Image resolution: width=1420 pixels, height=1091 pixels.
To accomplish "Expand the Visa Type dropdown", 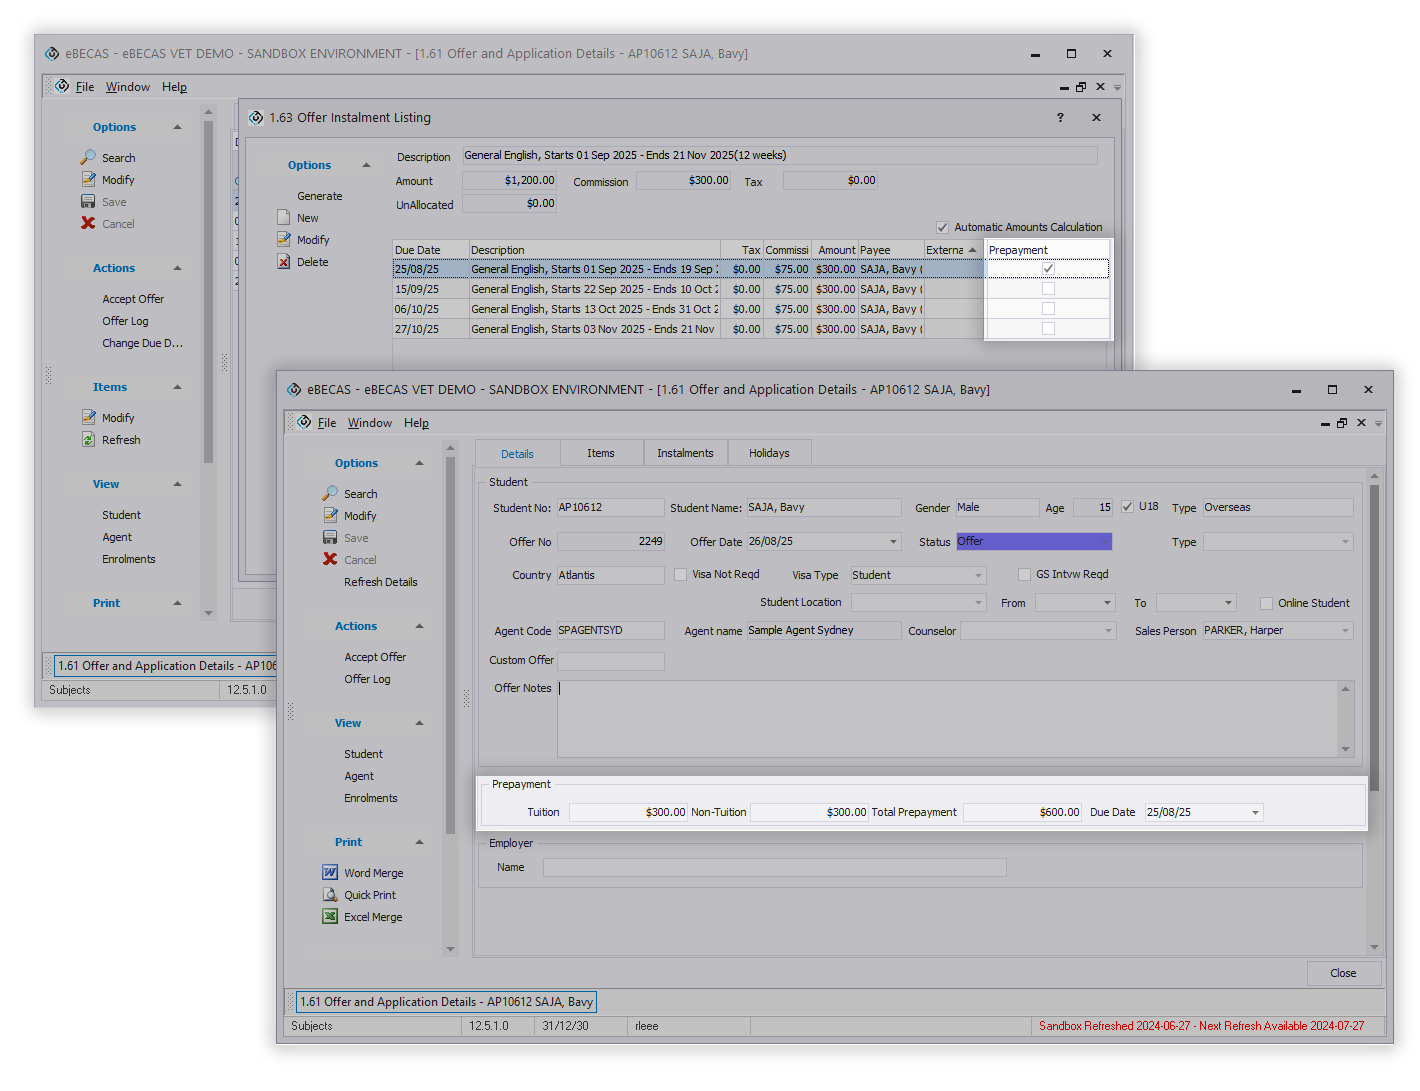I will (x=978, y=576).
